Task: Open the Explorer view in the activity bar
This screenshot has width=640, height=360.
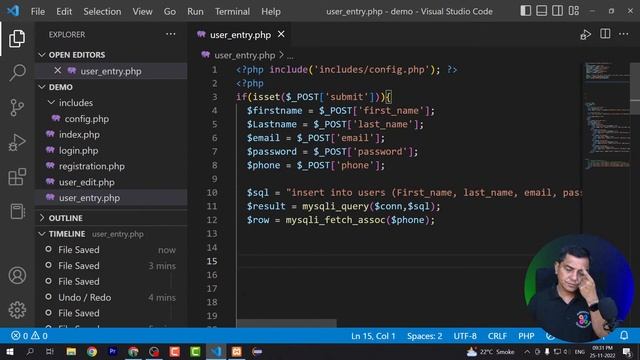Action: 17,39
